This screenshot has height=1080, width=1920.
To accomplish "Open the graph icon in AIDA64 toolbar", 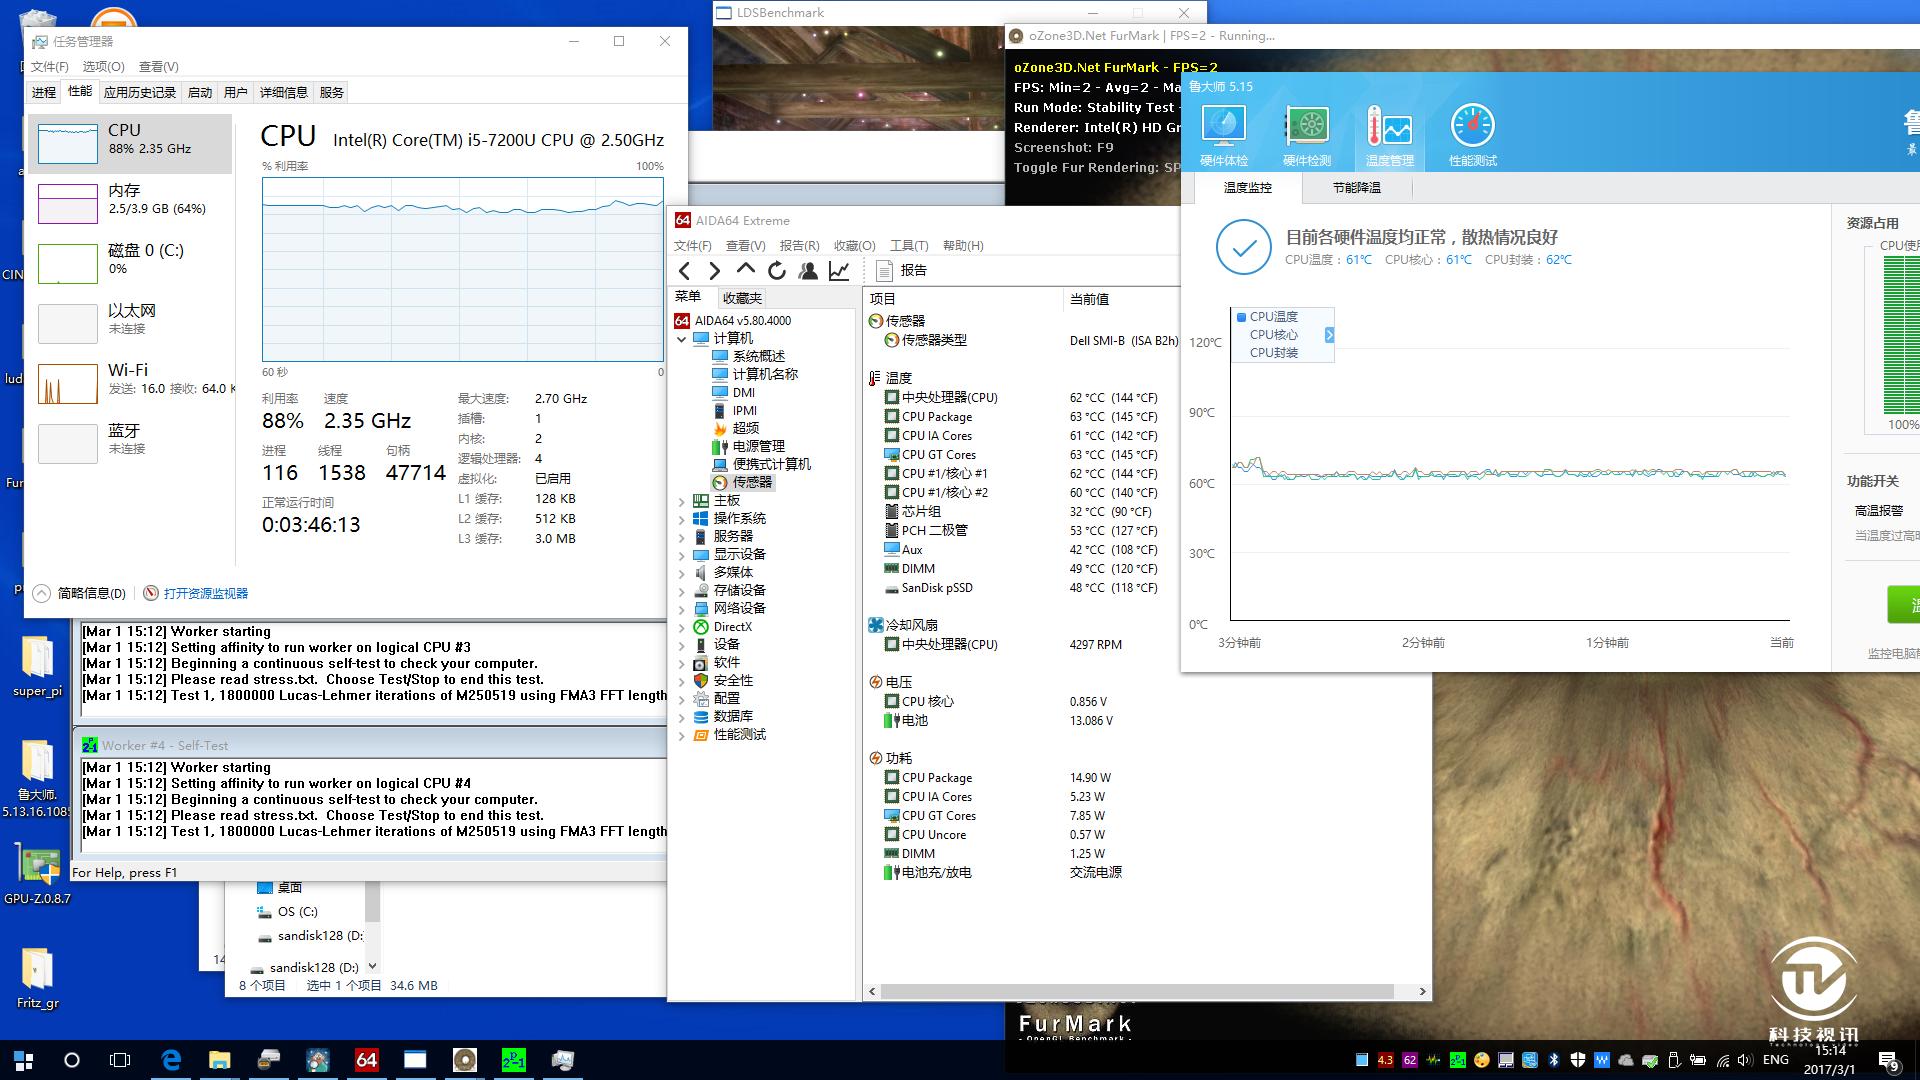I will [x=840, y=270].
